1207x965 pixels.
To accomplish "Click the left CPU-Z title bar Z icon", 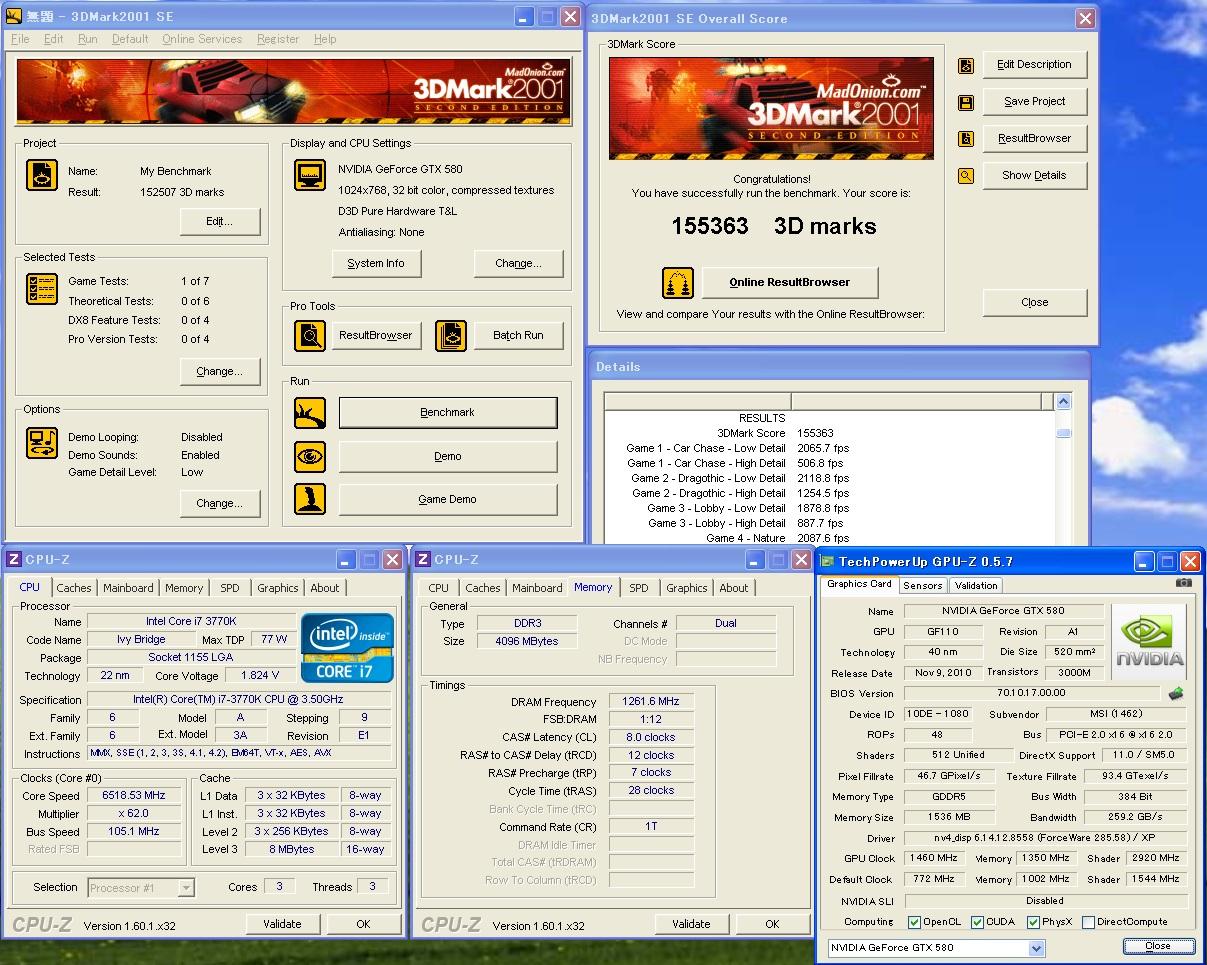I will (x=14, y=559).
